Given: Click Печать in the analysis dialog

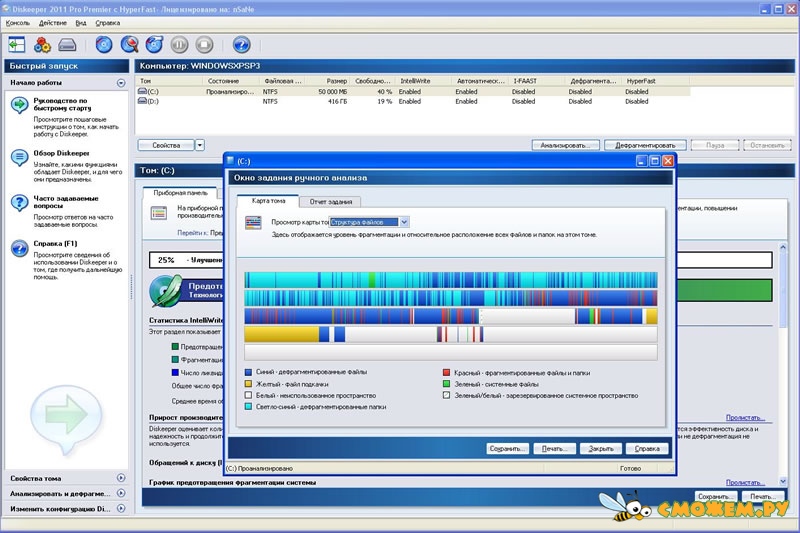Looking at the screenshot, I should click(555, 449).
